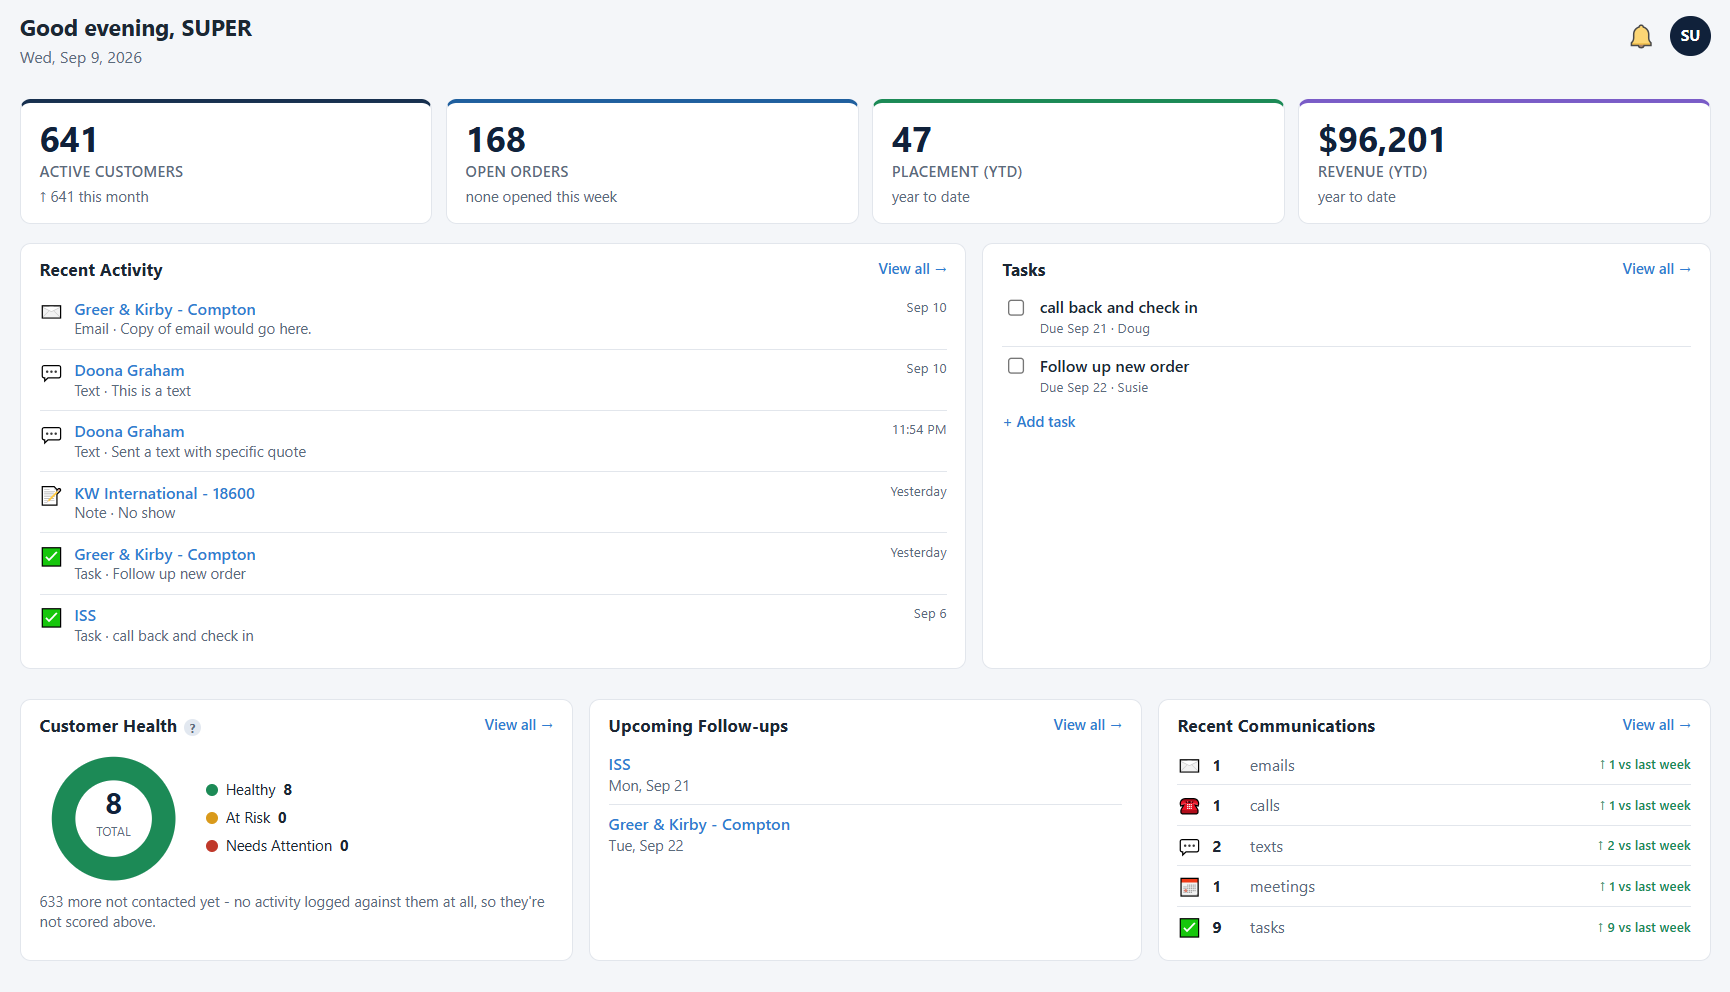Click 'Mon, Sep 21' follow-up date
This screenshot has height=992, width=1730.
[x=649, y=786]
